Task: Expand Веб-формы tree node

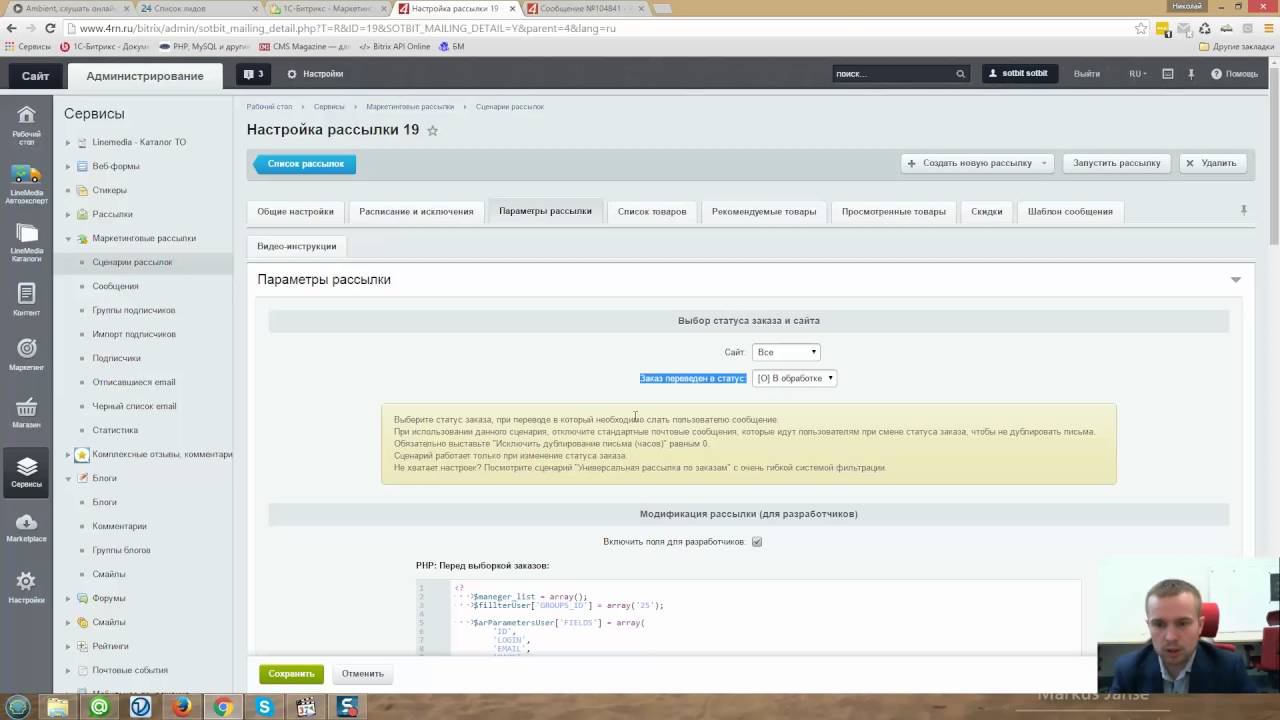Action: pos(68,166)
